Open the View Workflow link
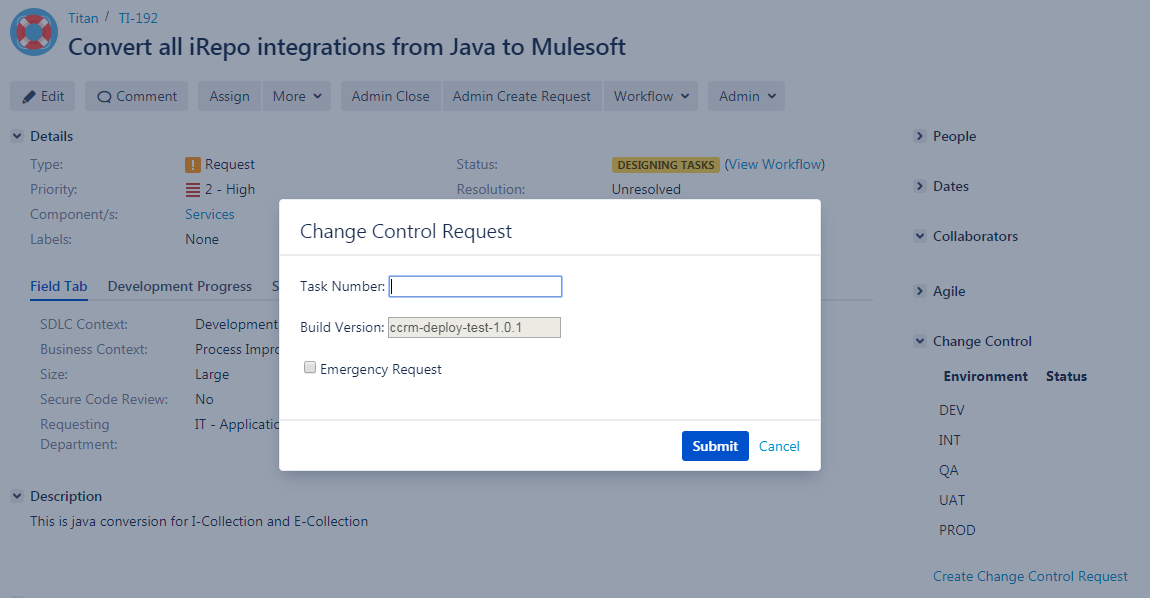This screenshot has width=1150, height=598. point(774,164)
